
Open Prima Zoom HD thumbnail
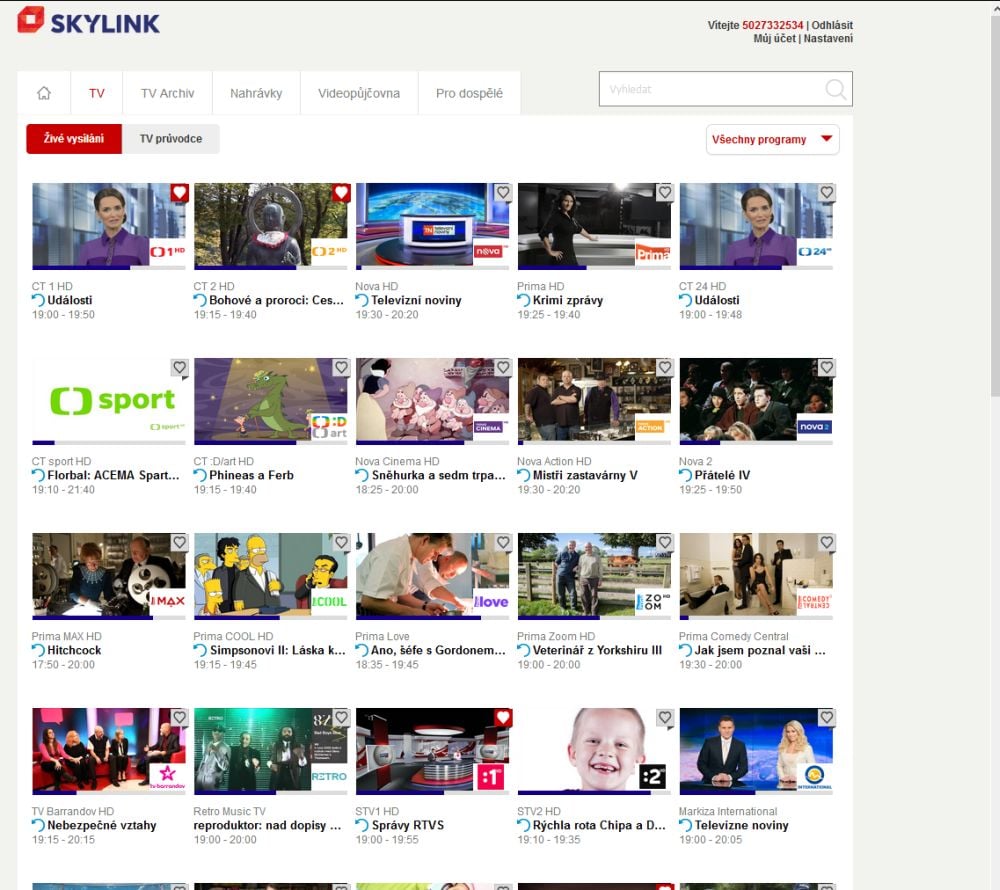(595, 574)
